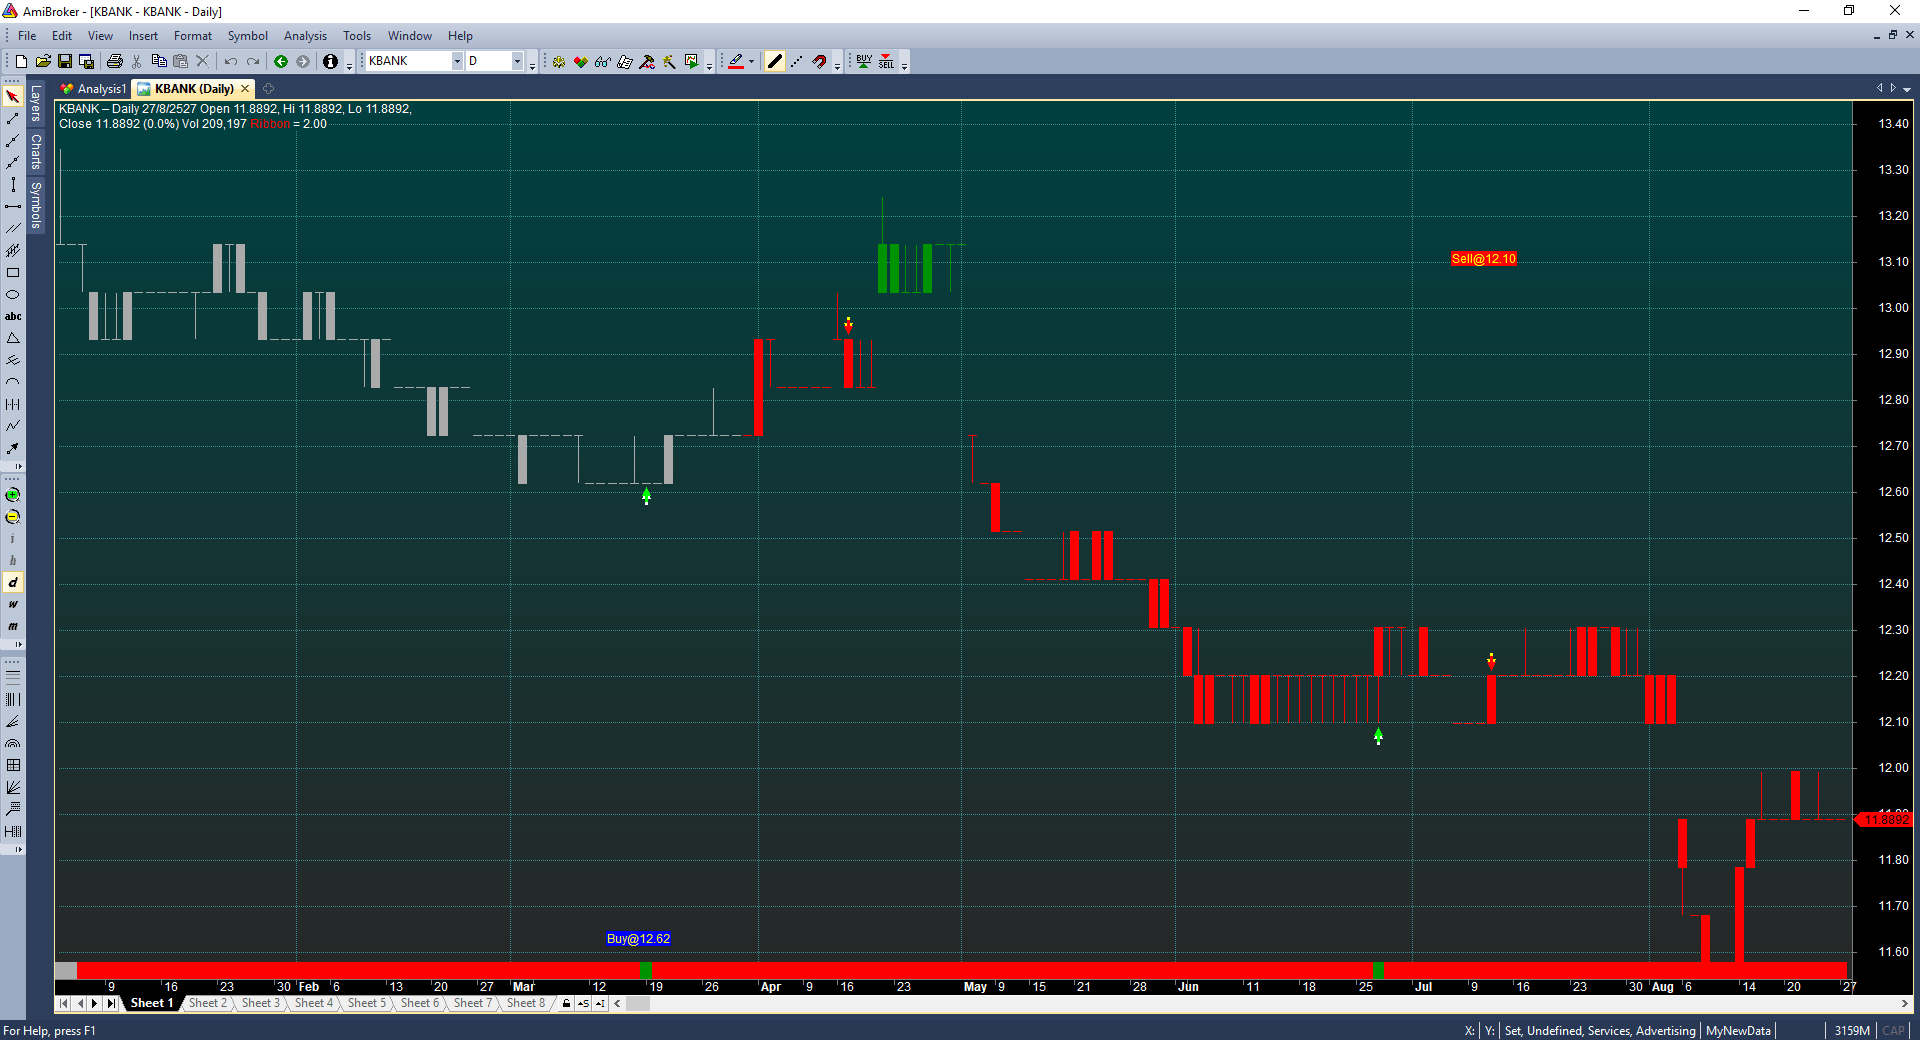Close the KBANK (Daily) tab
Viewport: 1920px width, 1040px height.
pyautogui.click(x=245, y=89)
